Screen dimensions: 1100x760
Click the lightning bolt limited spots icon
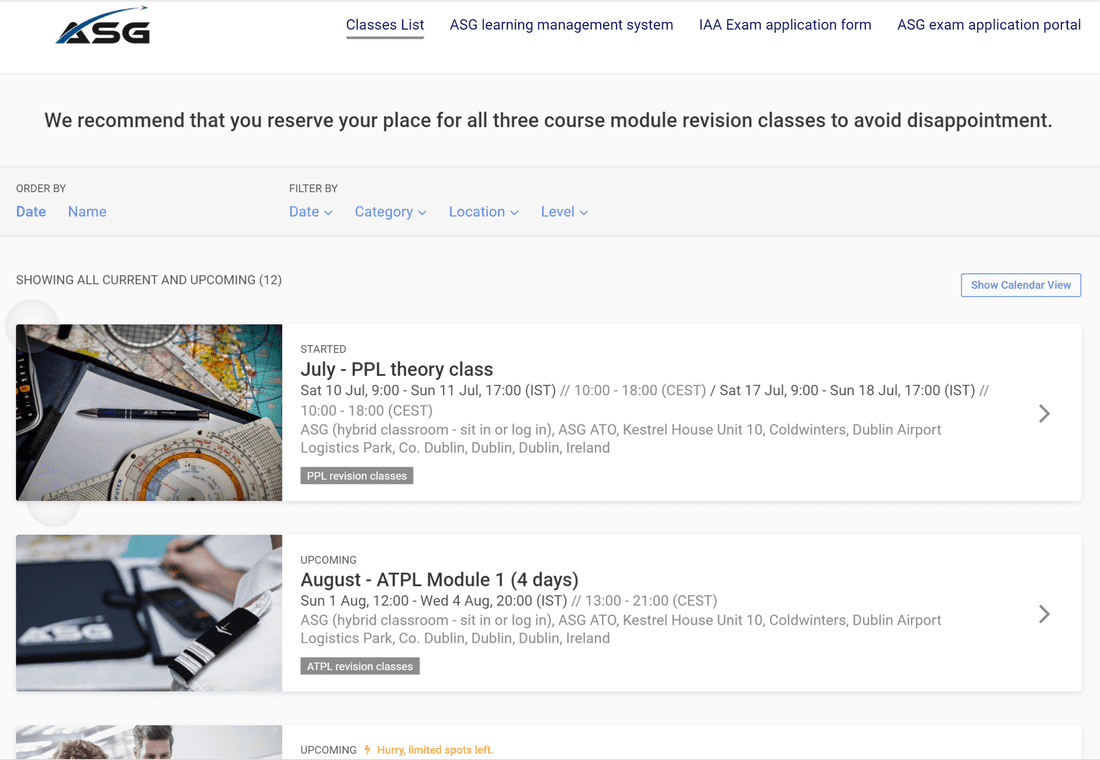click(368, 750)
